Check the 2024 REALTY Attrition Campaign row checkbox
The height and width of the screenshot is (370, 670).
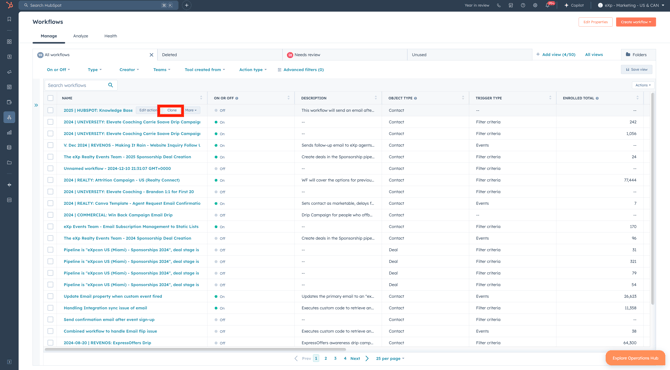[x=50, y=180]
